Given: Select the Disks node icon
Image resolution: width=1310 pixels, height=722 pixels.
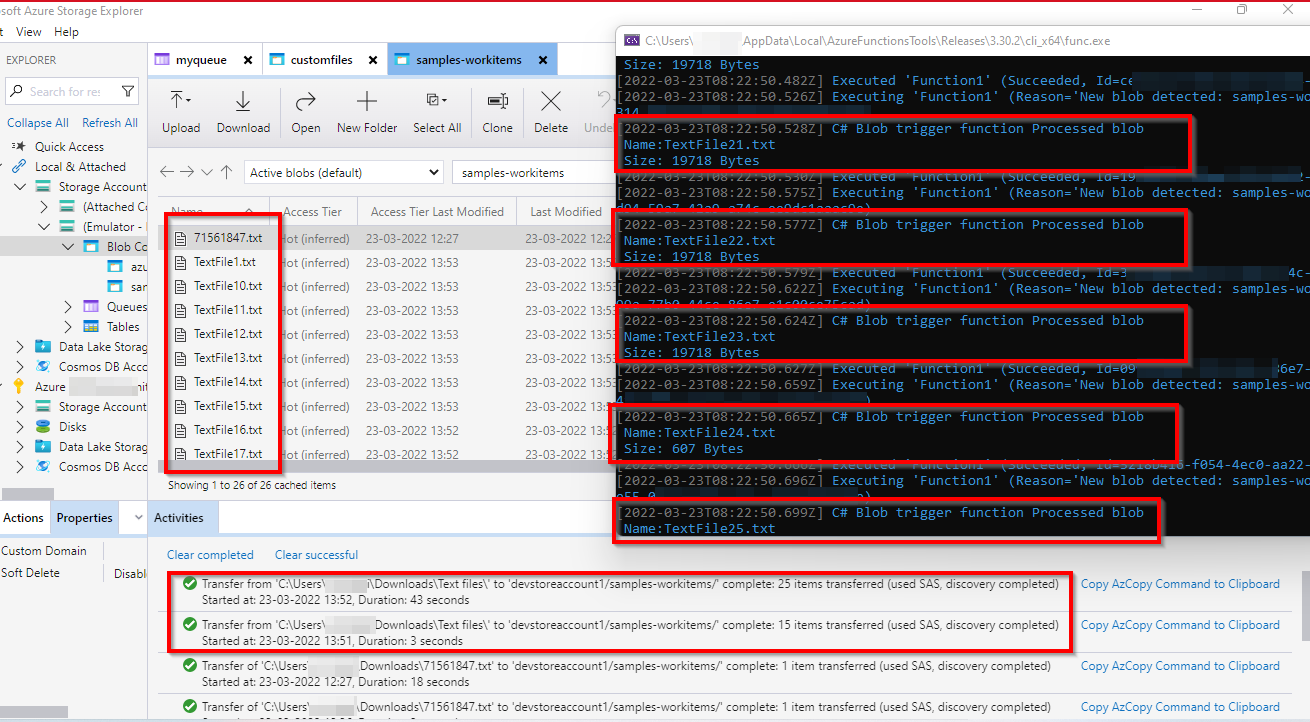Looking at the screenshot, I should 42,427.
